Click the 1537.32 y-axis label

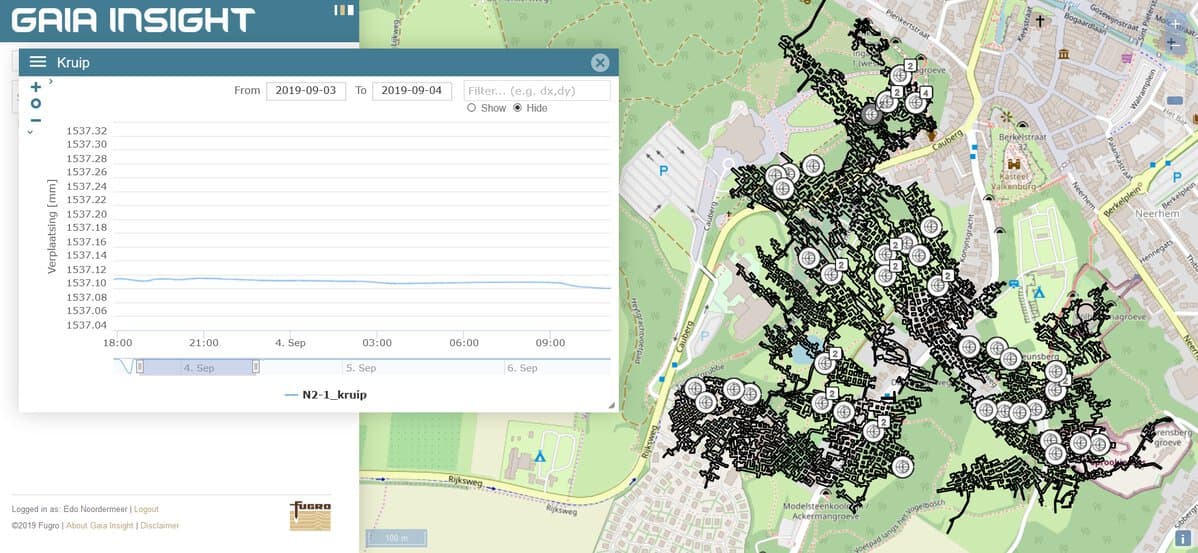click(86, 131)
